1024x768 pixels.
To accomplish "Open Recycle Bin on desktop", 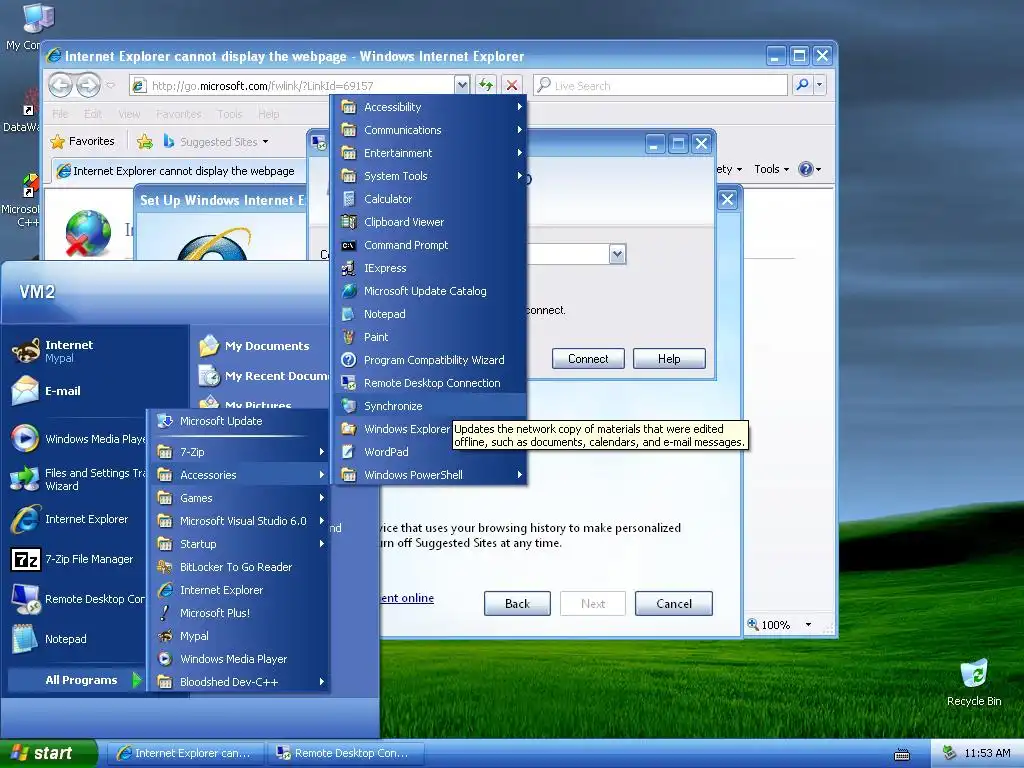I will point(974,682).
